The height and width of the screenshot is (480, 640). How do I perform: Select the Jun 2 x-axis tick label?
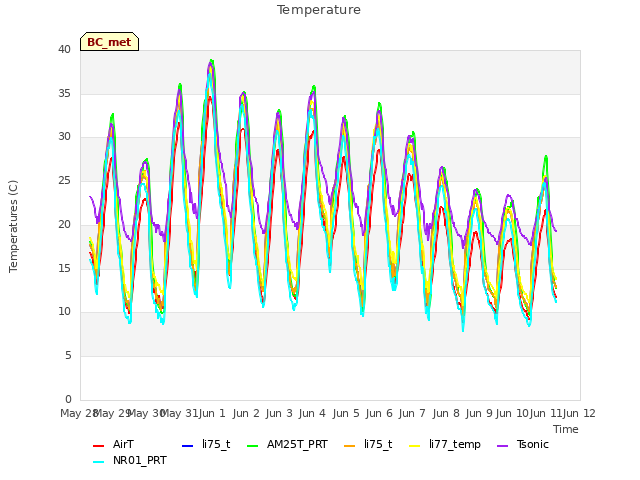pyautogui.click(x=246, y=413)
